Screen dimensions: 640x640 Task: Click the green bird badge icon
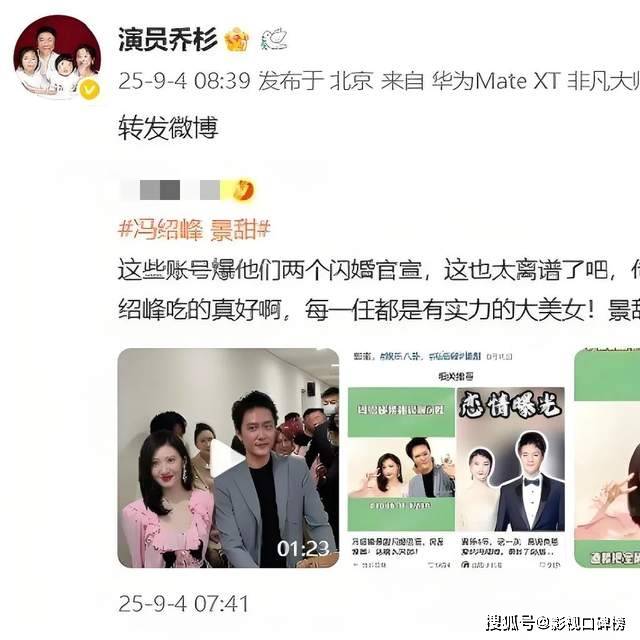pos(274,39)
